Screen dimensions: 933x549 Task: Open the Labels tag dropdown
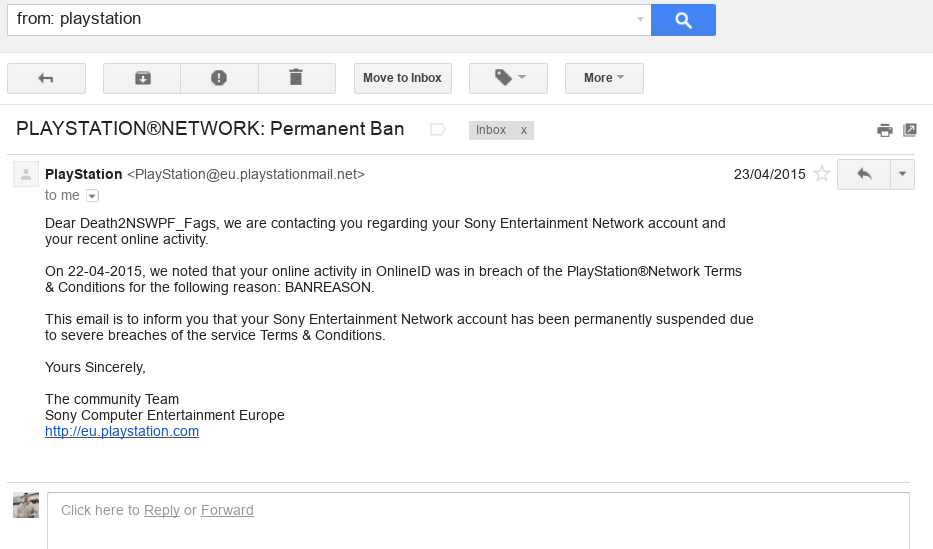pyautogui.click(x=508, y=79)
